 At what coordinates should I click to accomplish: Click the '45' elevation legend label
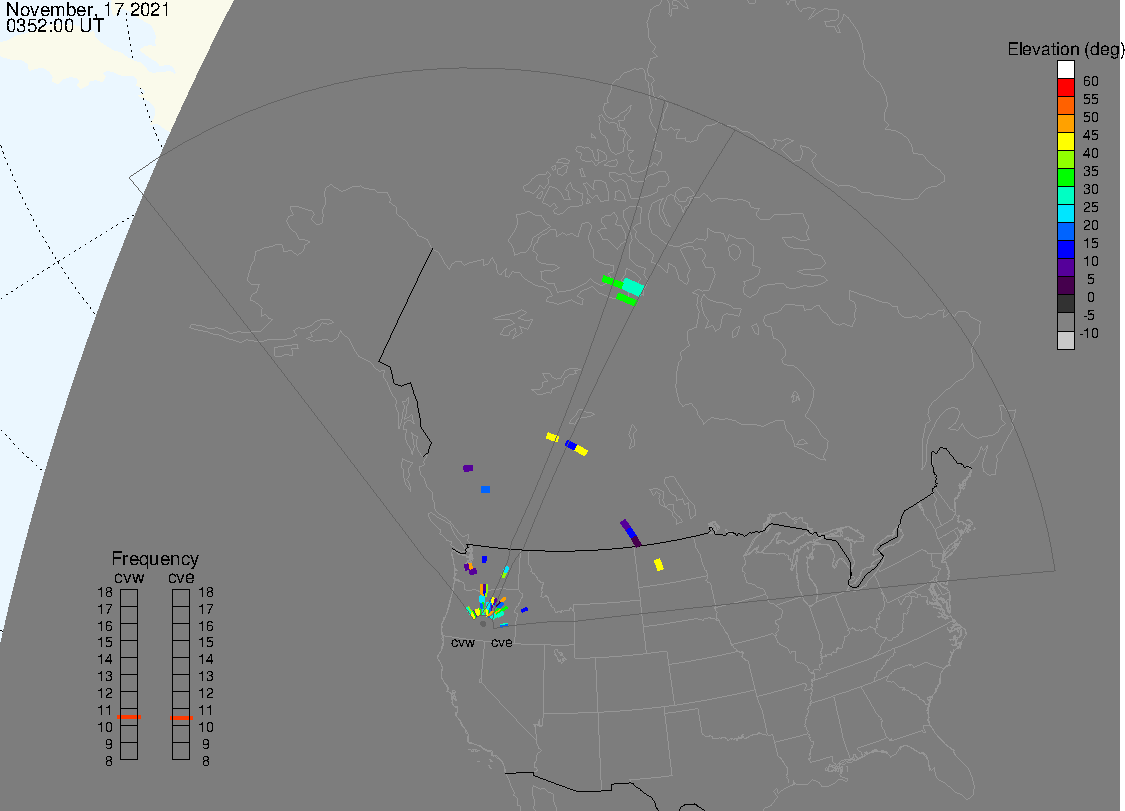[1091, 135]
